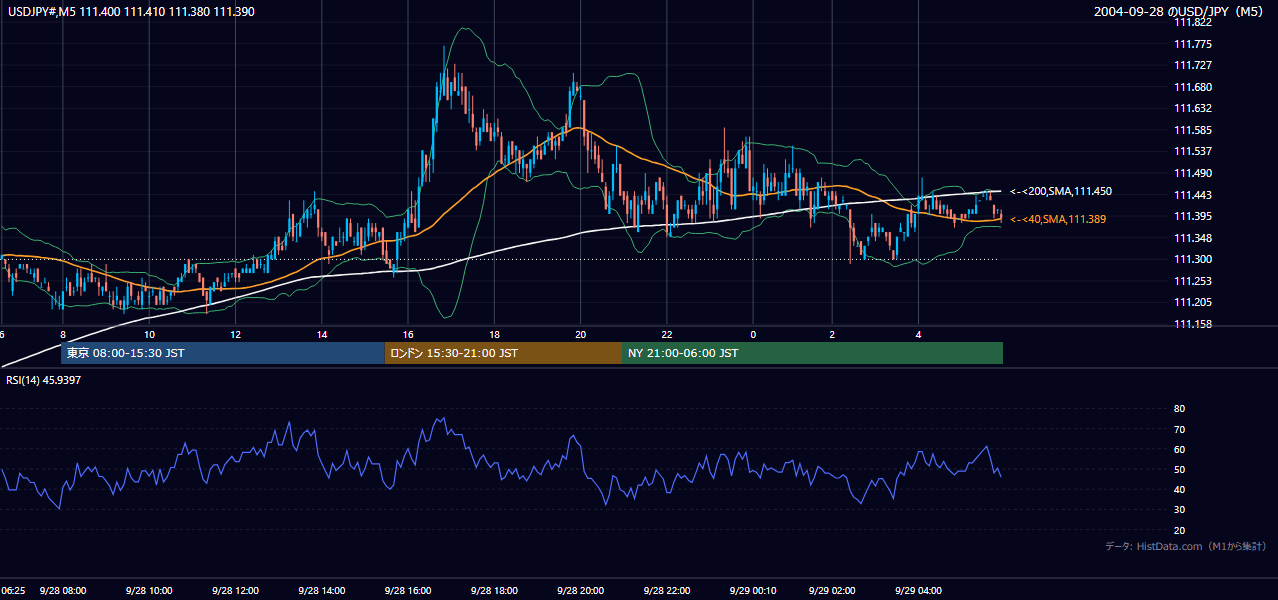
Task: Click RSI scale value 70
Action: 1179,429
